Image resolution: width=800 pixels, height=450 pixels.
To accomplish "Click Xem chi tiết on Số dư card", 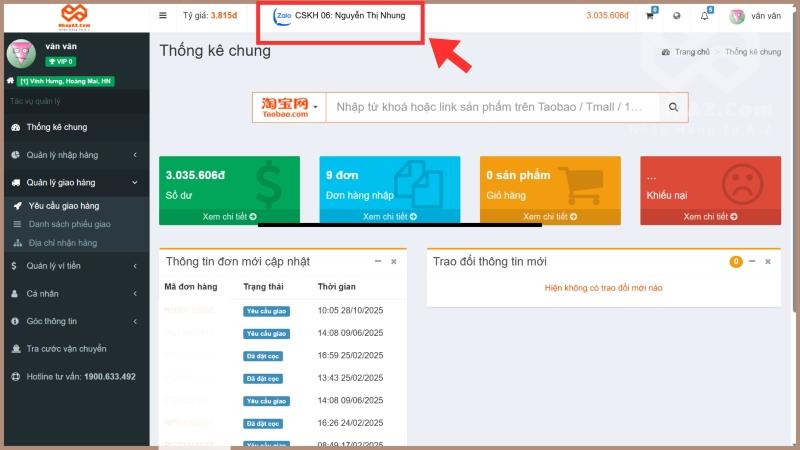I will [229, 216].
